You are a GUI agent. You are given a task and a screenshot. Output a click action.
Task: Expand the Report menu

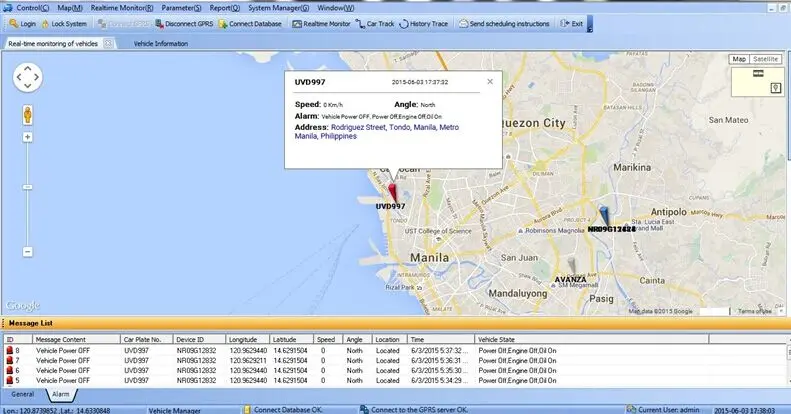(224, 7)
